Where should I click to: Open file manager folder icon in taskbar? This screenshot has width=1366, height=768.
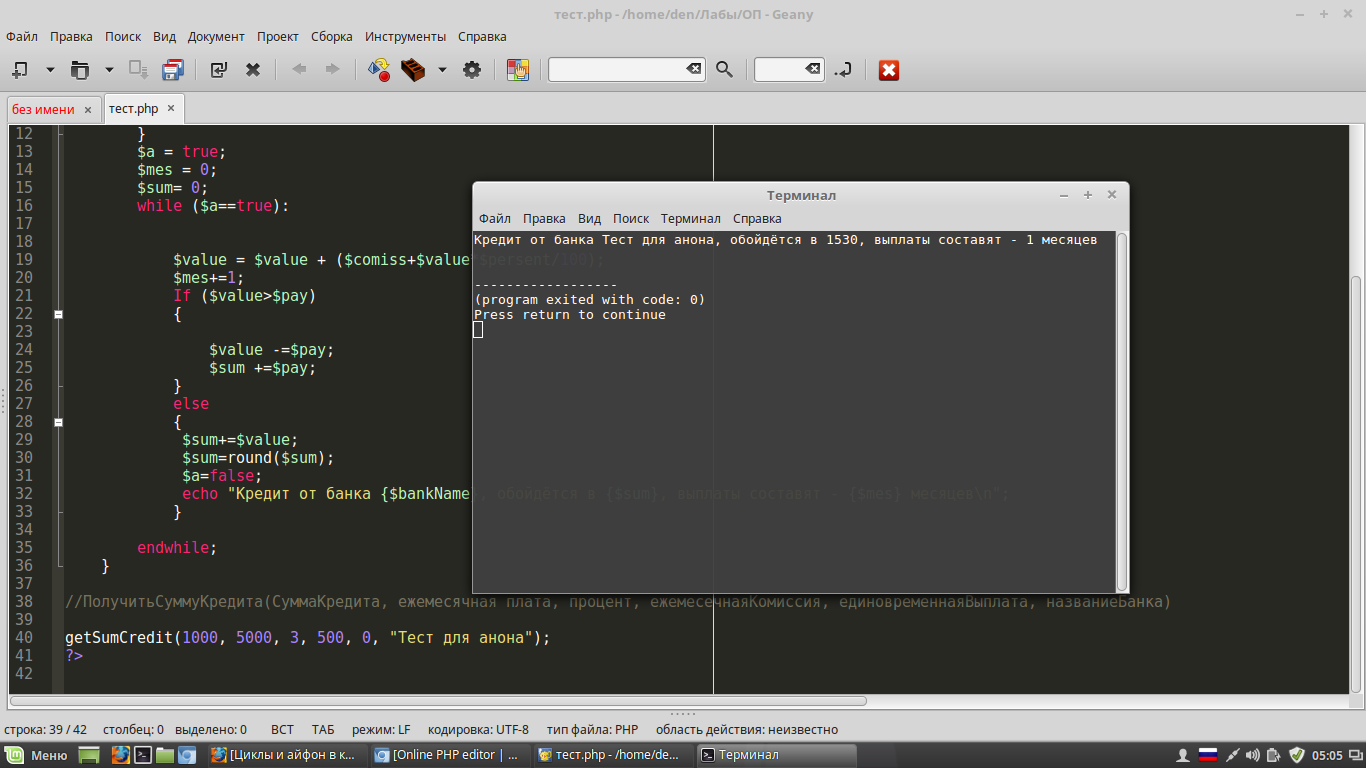point(165,755)
